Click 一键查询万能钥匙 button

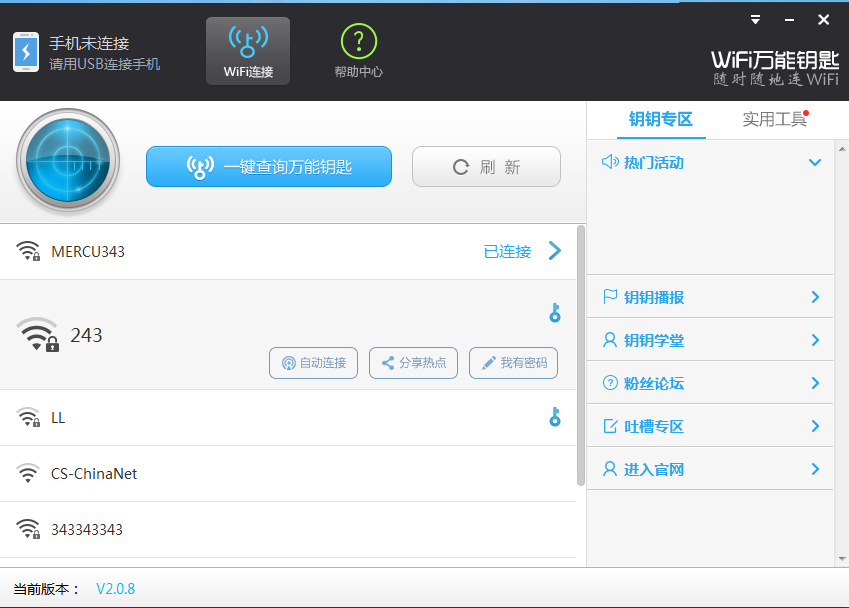pos(269,167)
